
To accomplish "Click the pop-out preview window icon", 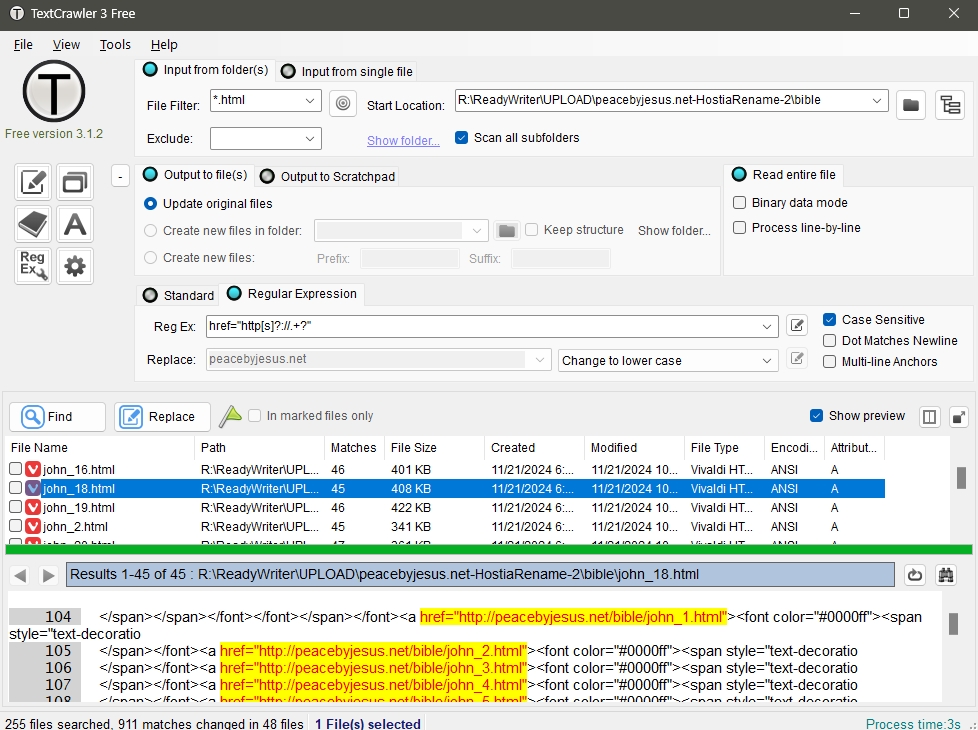I will point(959,416).
